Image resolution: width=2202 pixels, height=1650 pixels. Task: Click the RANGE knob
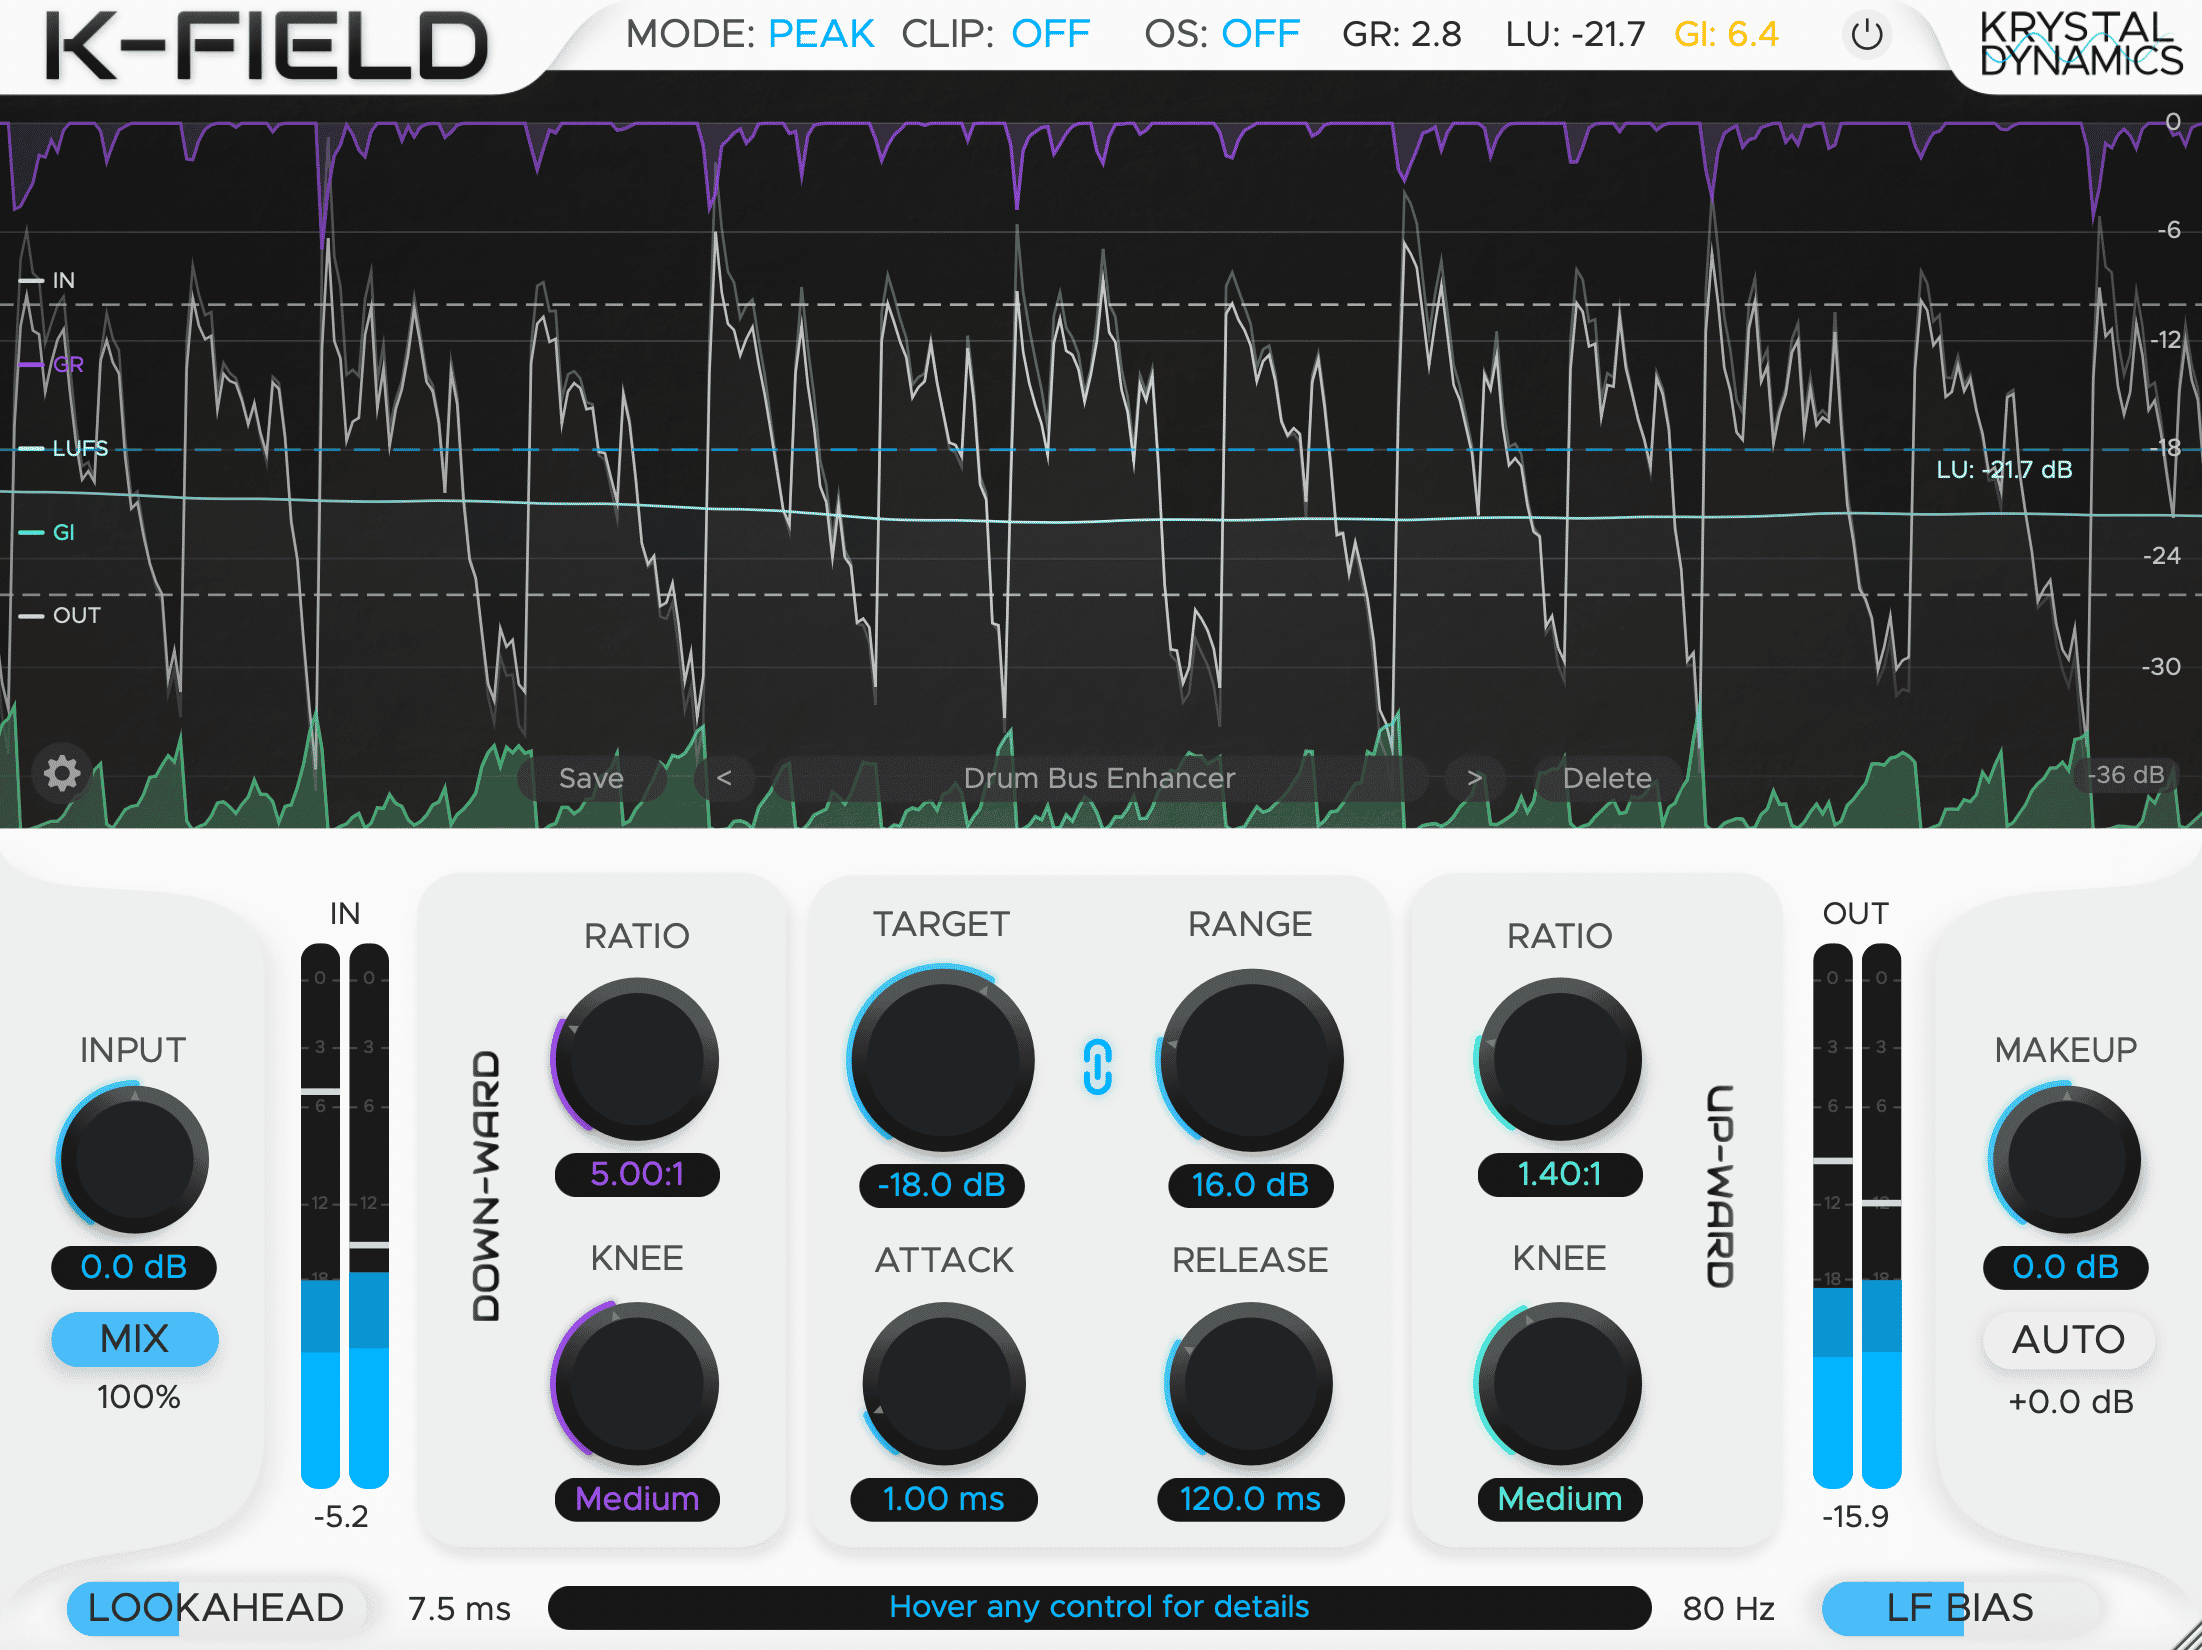1250,1059
